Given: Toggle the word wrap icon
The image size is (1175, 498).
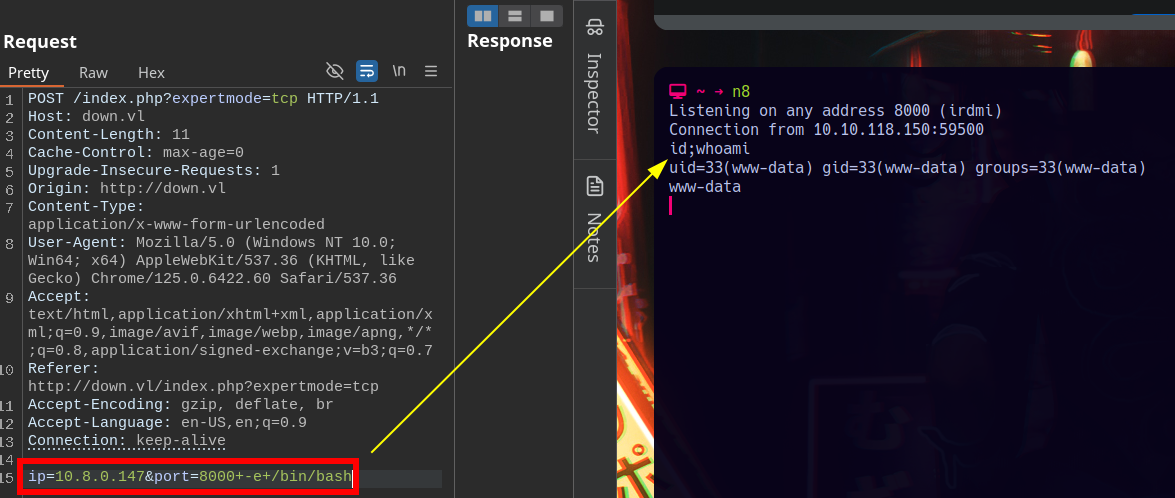Looking at the screenshot, I should (366, 71).
